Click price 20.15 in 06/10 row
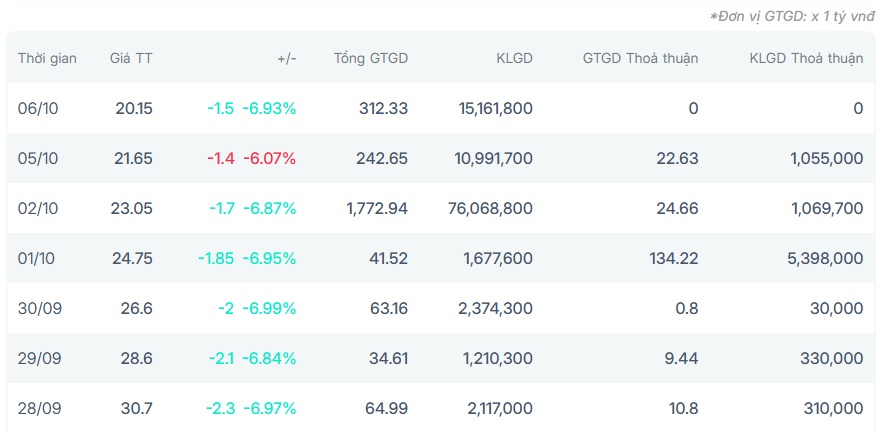 tap(134, 108)
